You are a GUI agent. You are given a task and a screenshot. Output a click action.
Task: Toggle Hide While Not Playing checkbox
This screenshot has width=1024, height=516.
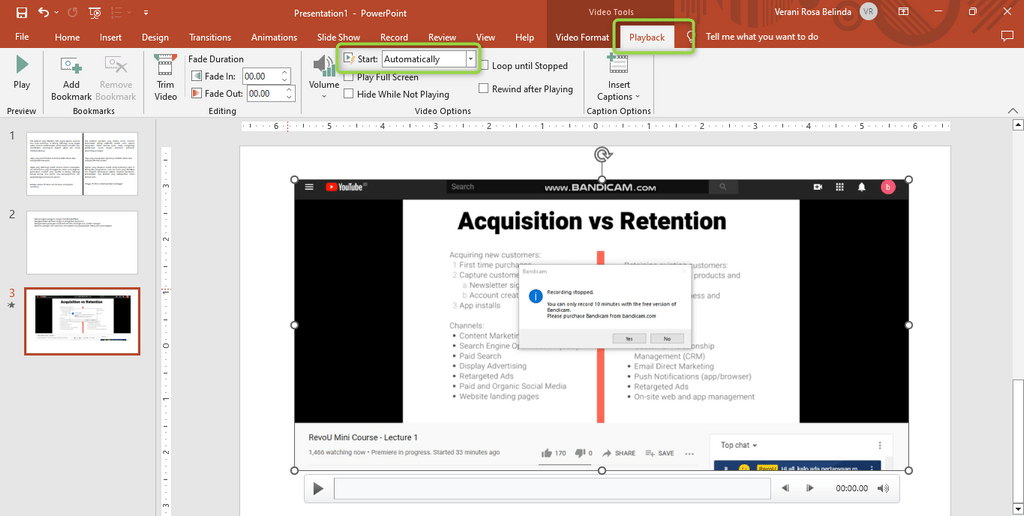pos(349,94)
